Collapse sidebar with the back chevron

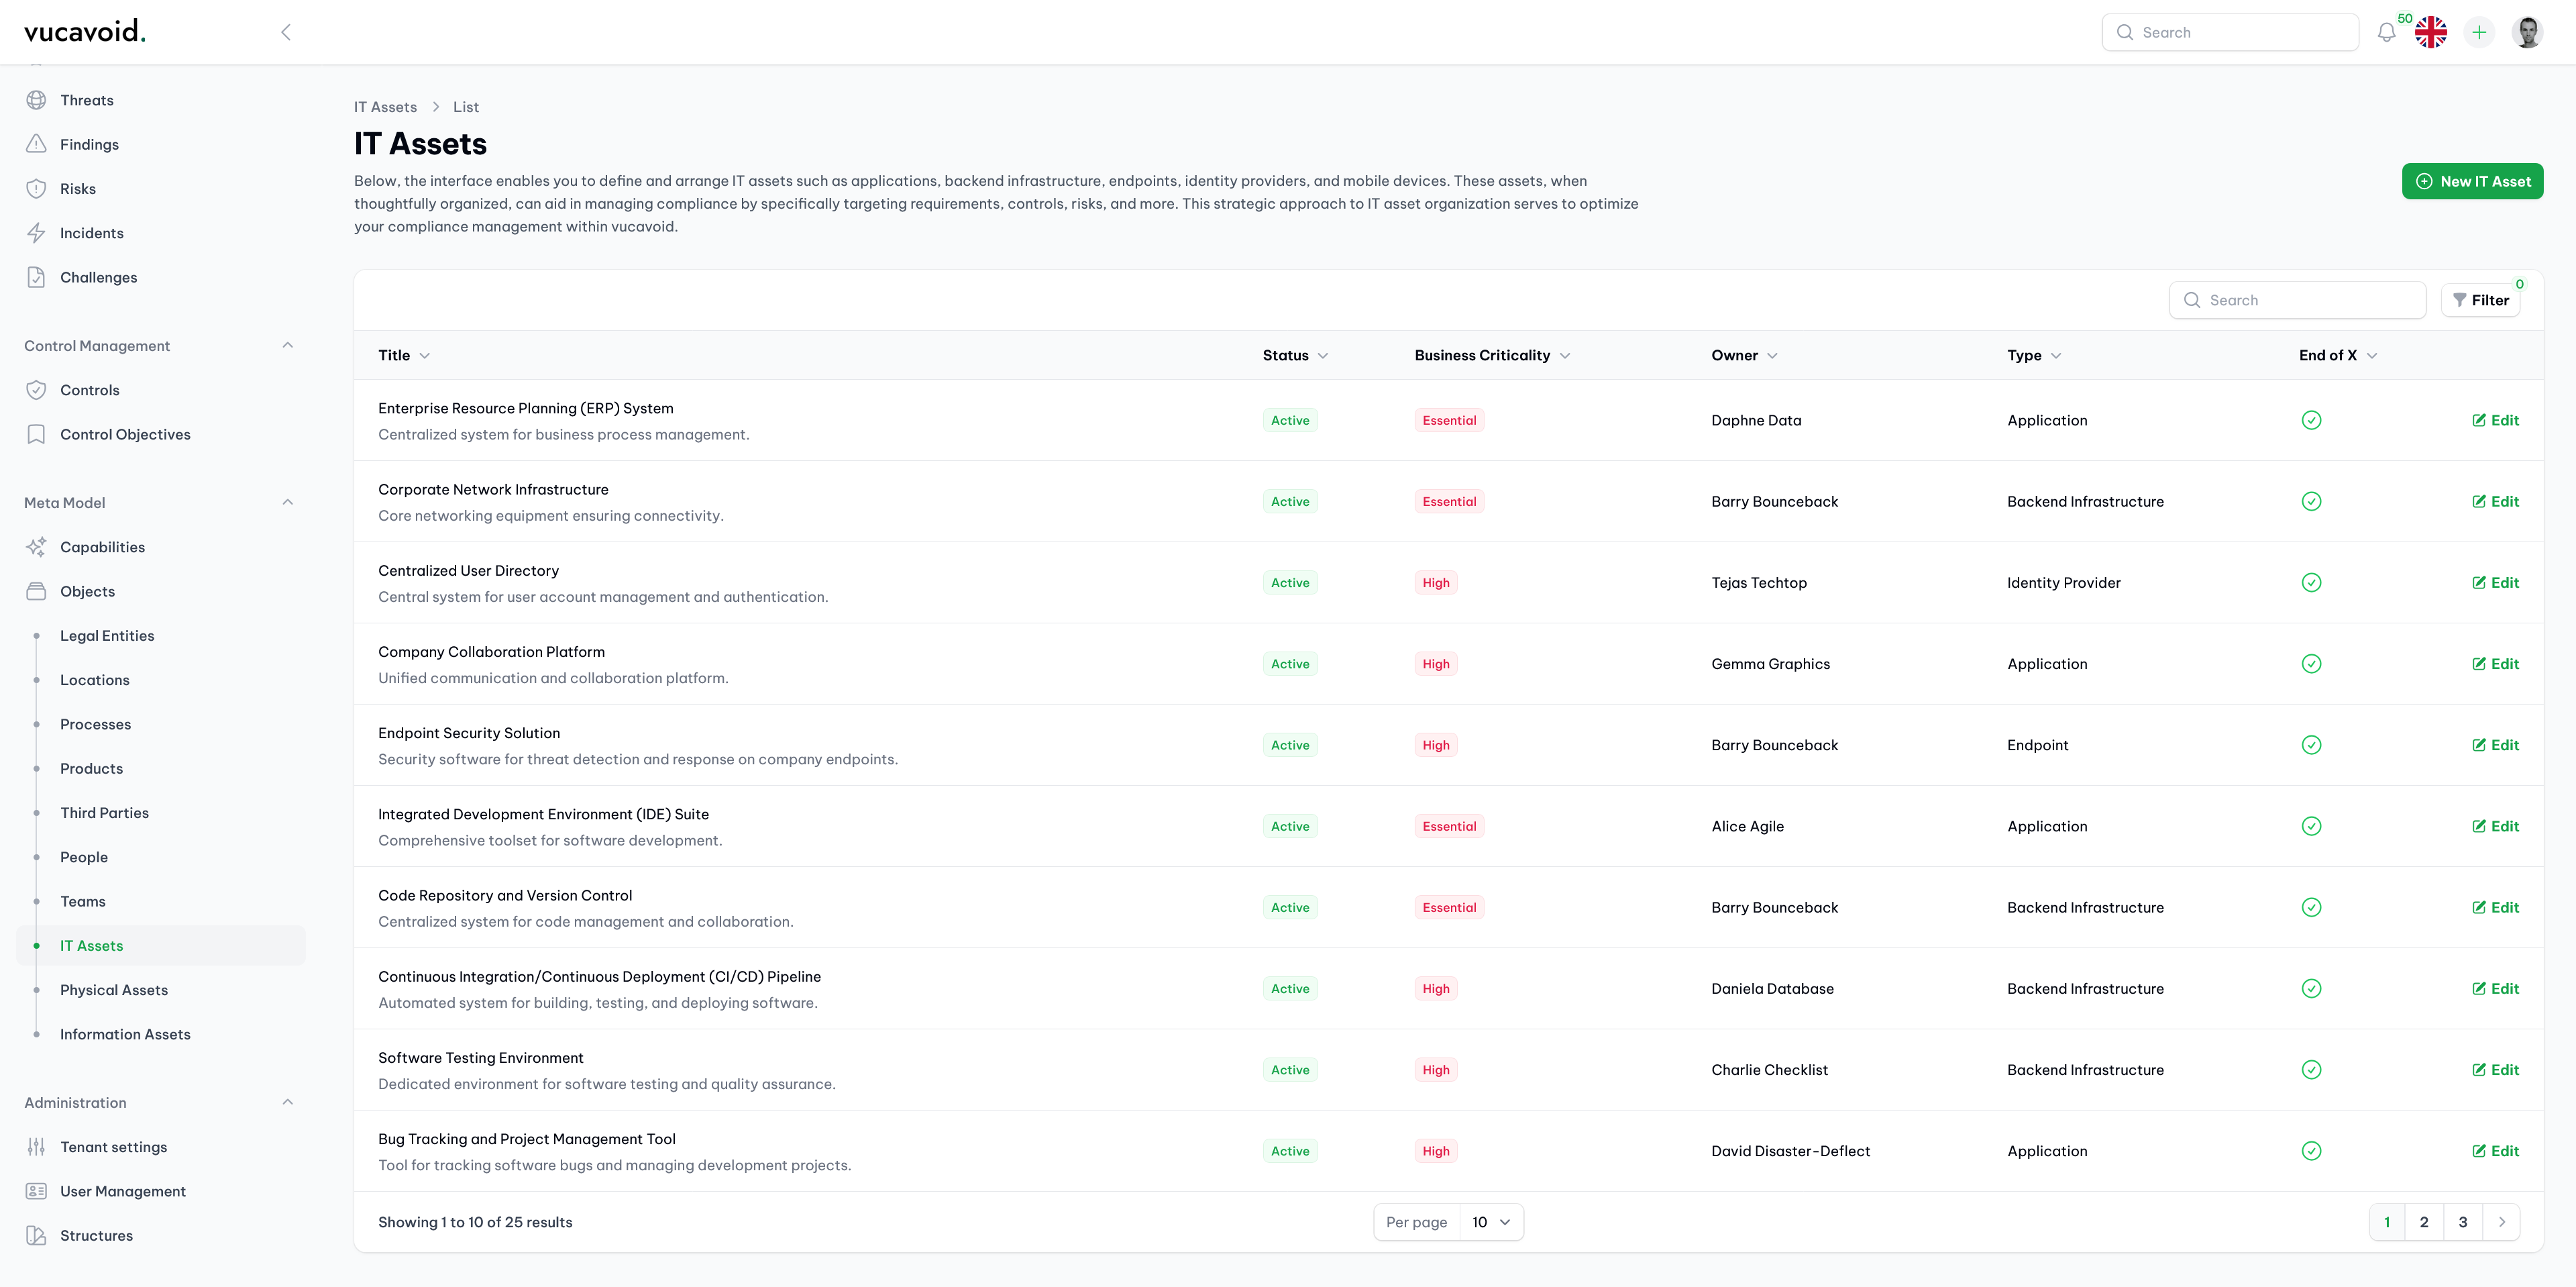tap(286, 32)
